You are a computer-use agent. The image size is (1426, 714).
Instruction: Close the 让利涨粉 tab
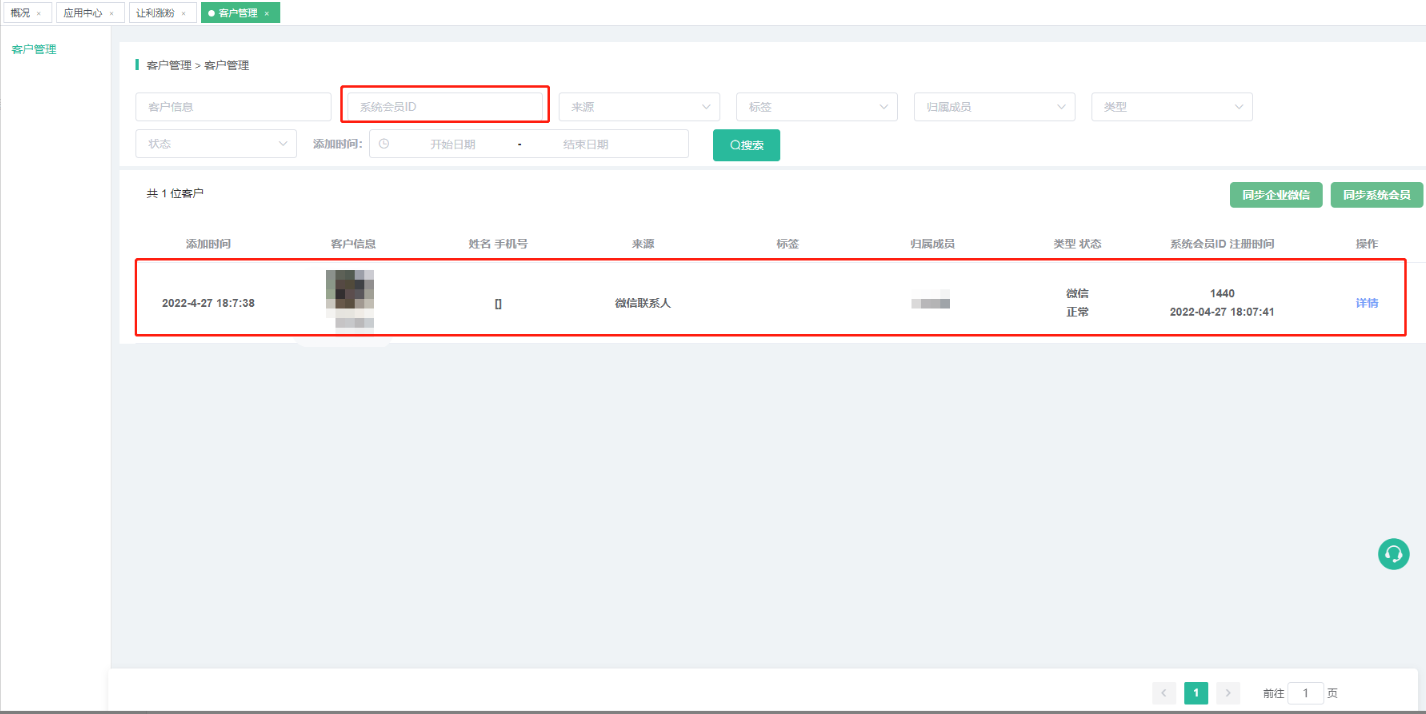click(x=183, y=14)
